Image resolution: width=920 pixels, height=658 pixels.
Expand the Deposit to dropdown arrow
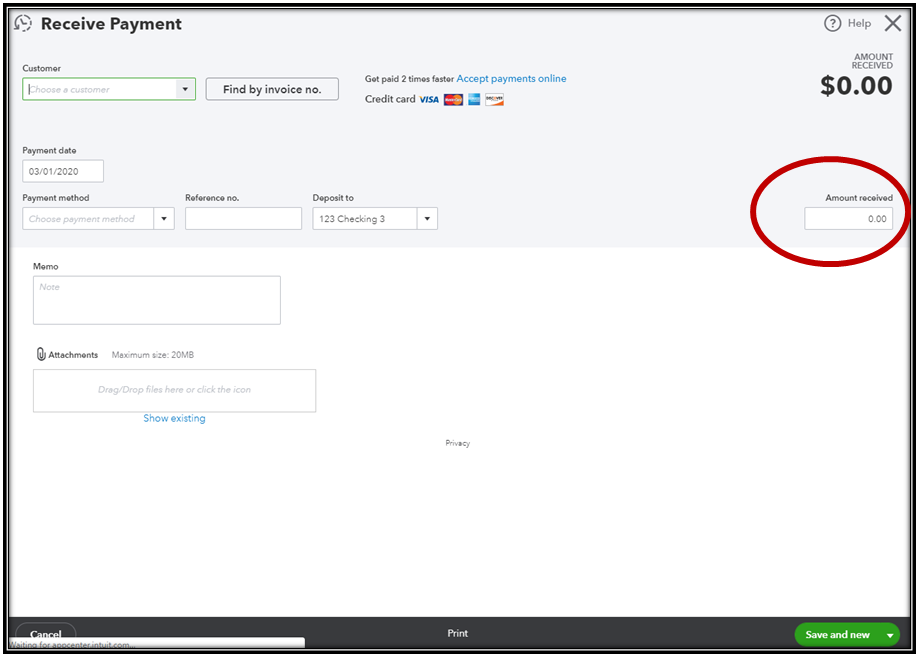(x=427, y=219)
